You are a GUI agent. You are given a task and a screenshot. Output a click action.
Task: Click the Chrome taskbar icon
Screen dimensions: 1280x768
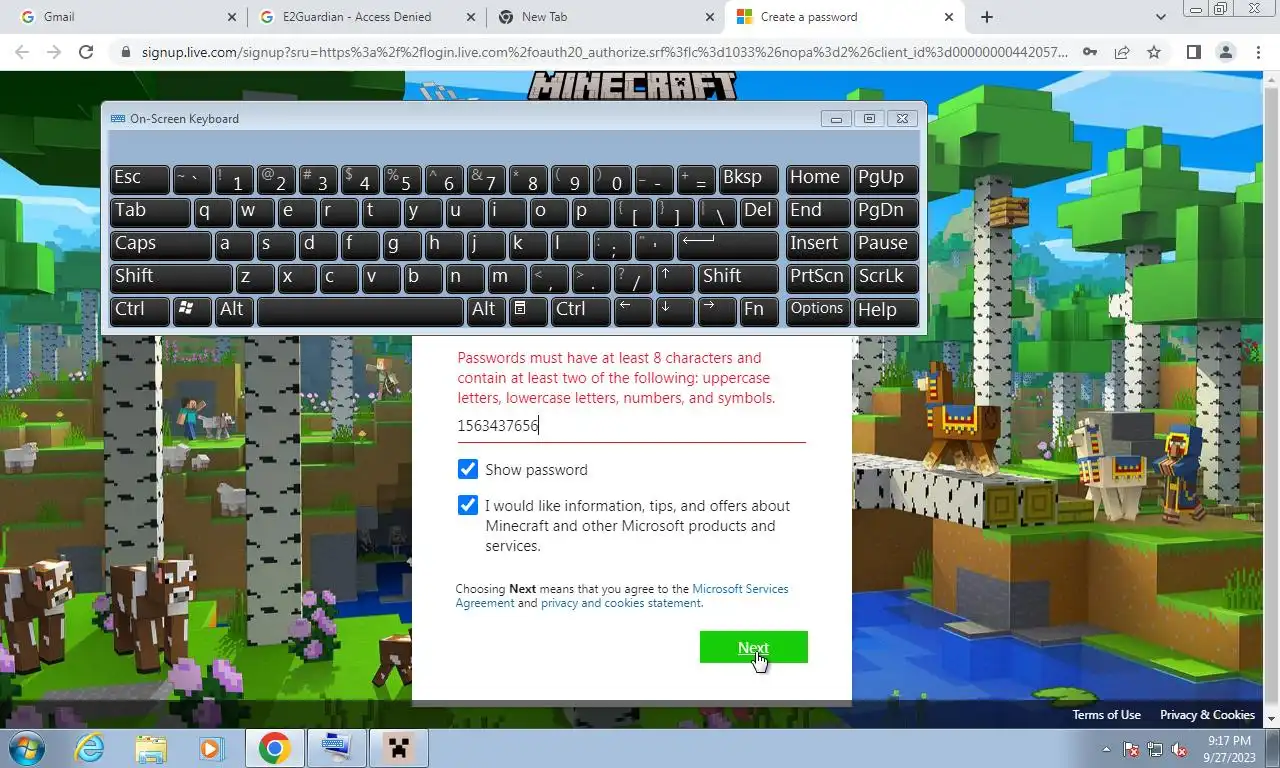[274, 748]
